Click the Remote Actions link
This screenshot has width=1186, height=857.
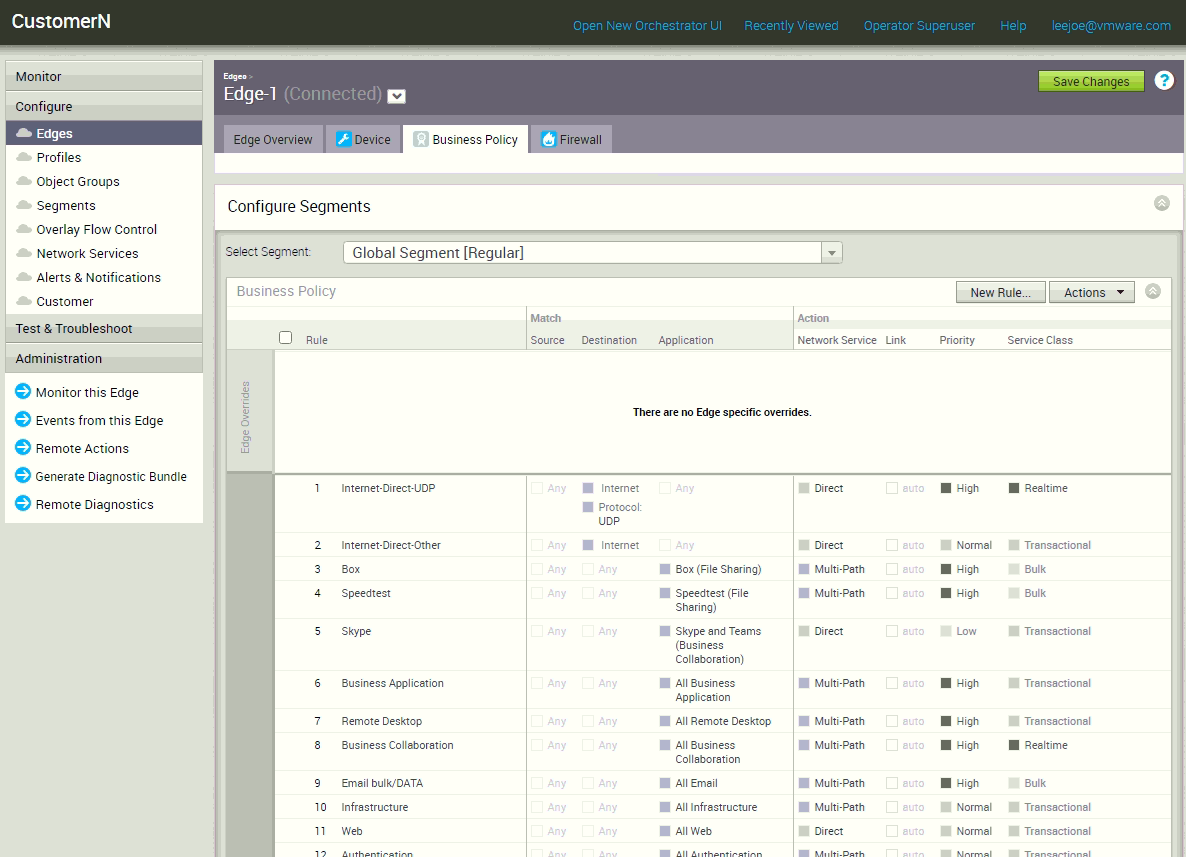82,449
